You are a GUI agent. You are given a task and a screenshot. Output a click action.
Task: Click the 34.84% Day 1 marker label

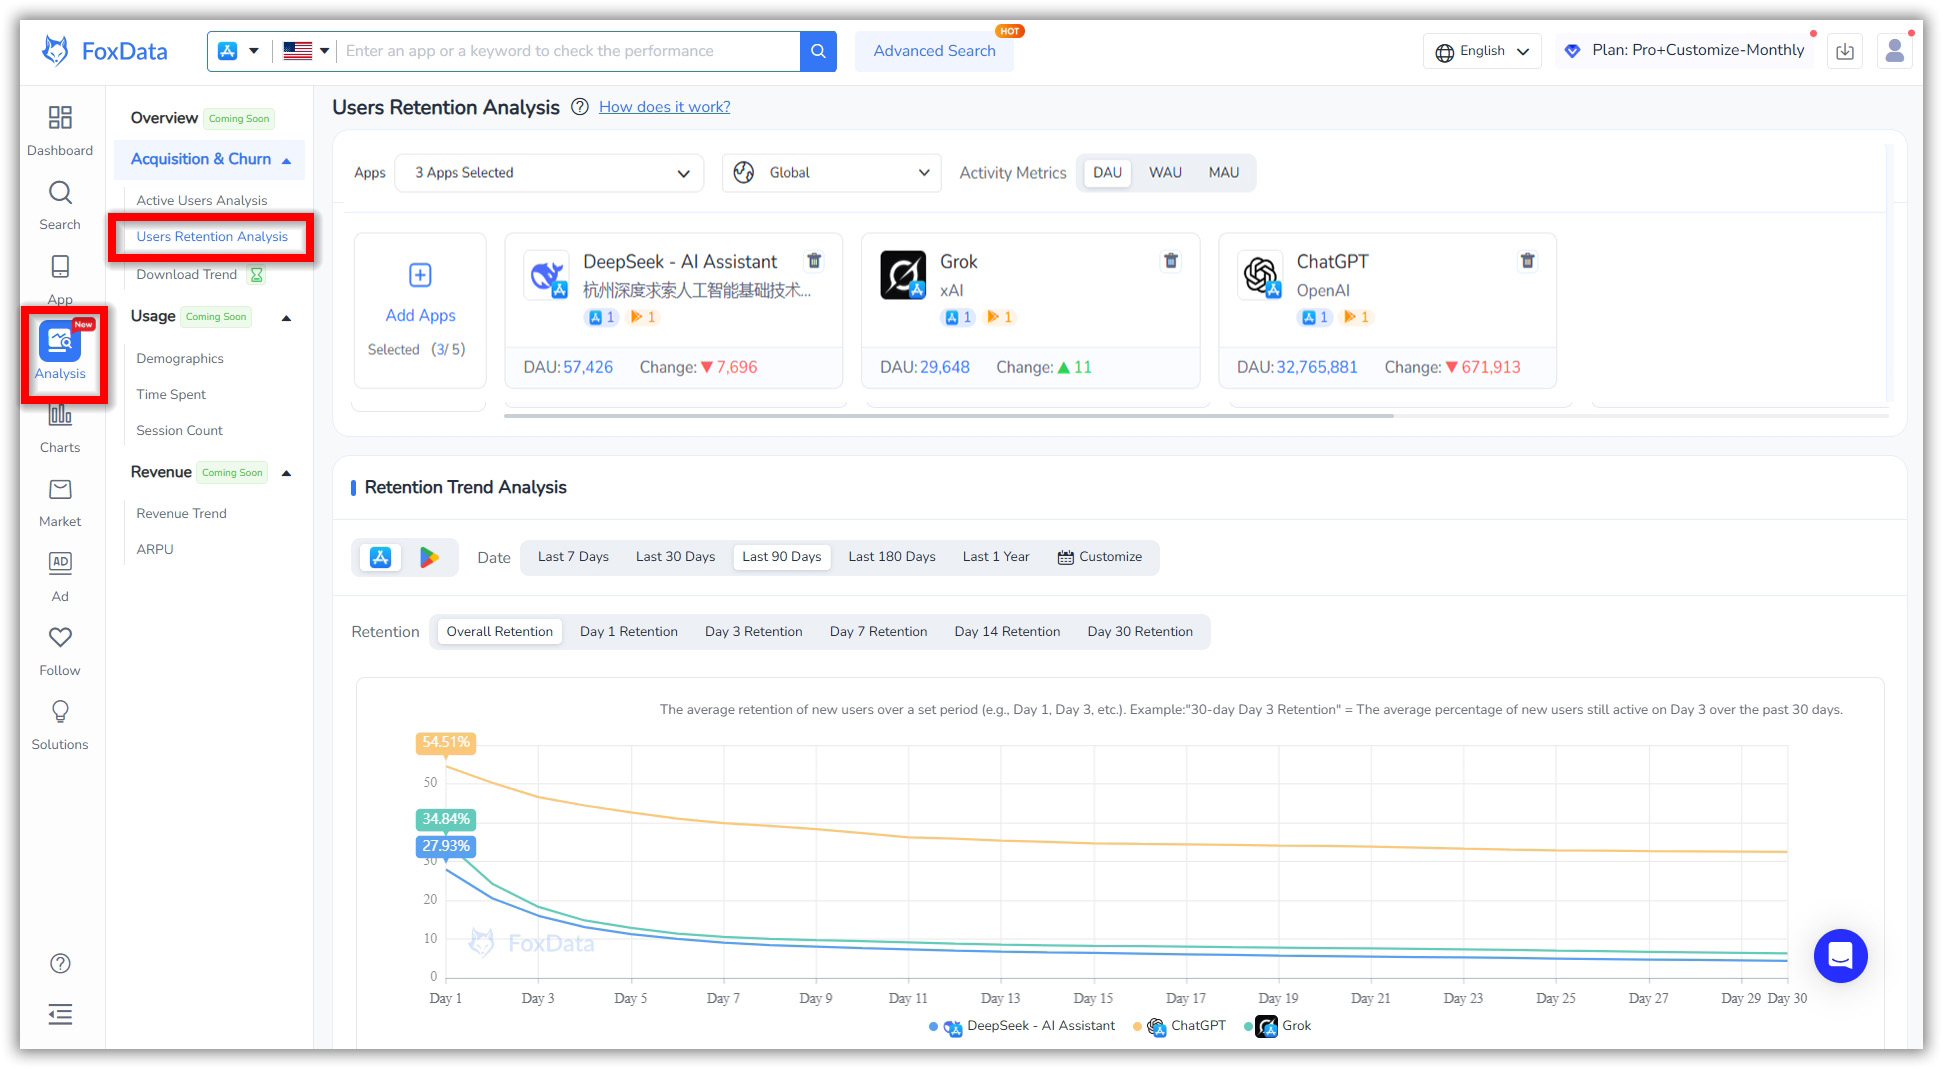[446, 820]
